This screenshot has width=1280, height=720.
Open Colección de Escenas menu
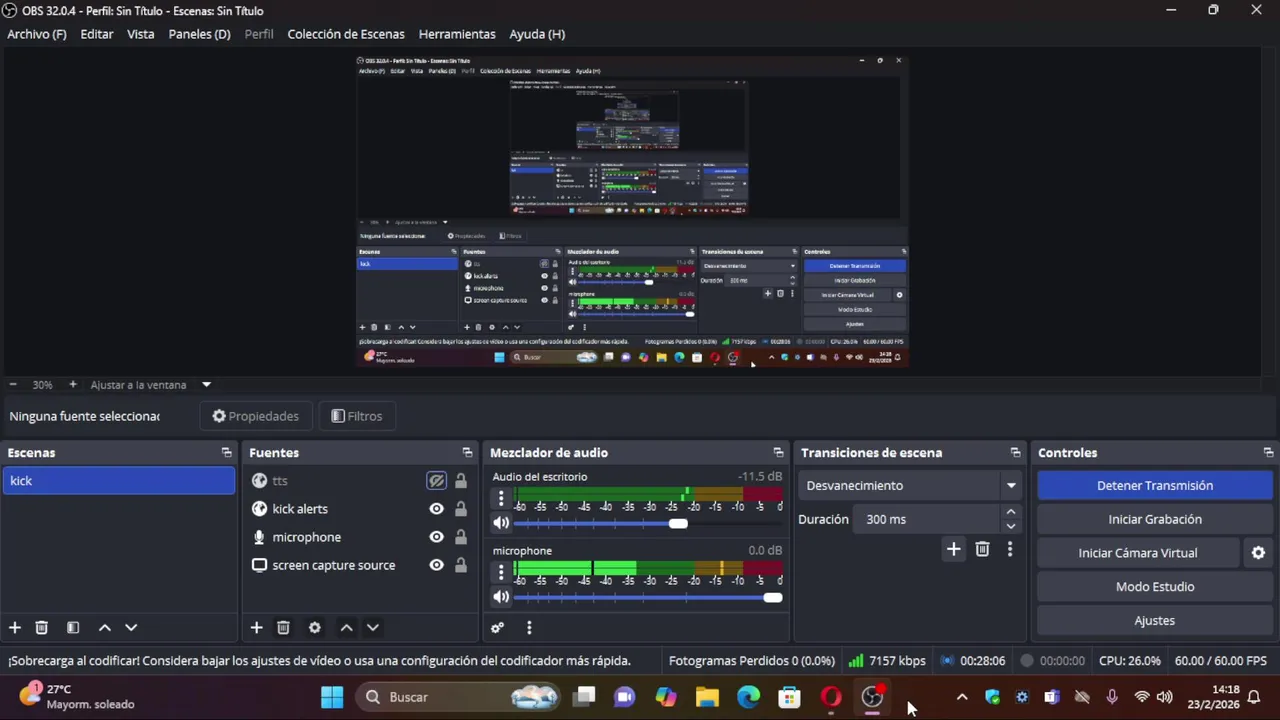coord(346,34)
